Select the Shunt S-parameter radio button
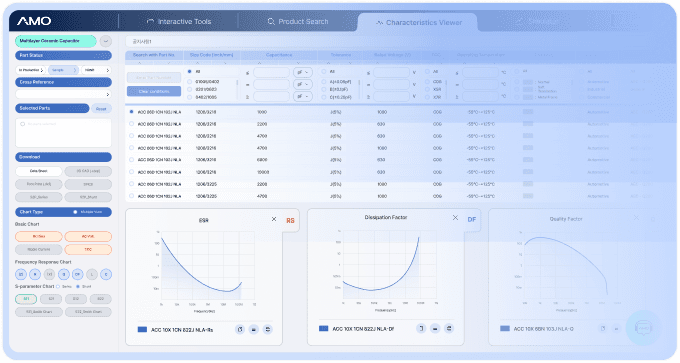The height and width of the screenshot is (363, 680). tap(78, 287)
